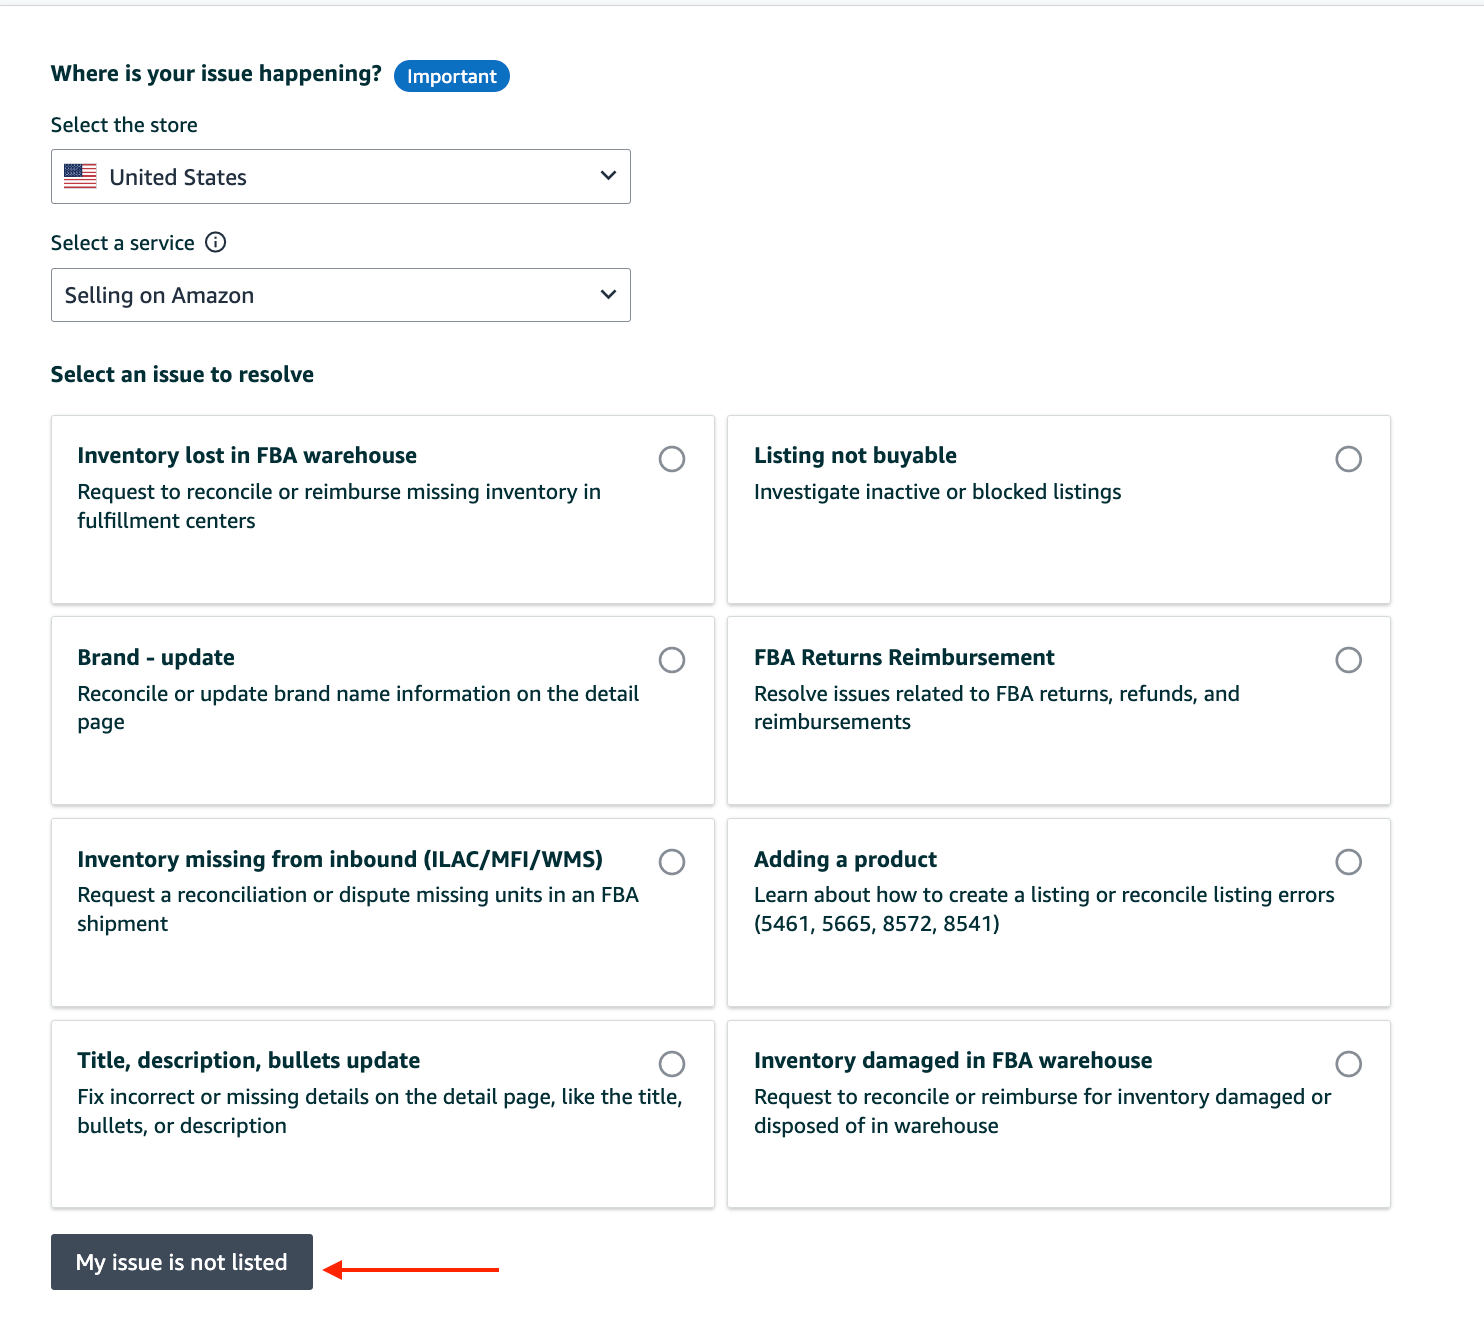Select the Adding a product radio button
The image size is (1484, 1324).
(x=1348, y=862)
